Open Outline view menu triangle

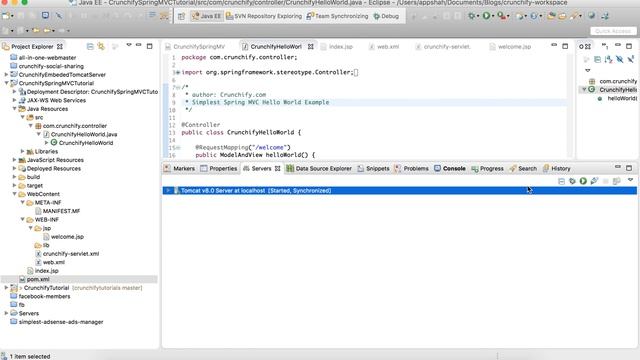tap(588, 70)
